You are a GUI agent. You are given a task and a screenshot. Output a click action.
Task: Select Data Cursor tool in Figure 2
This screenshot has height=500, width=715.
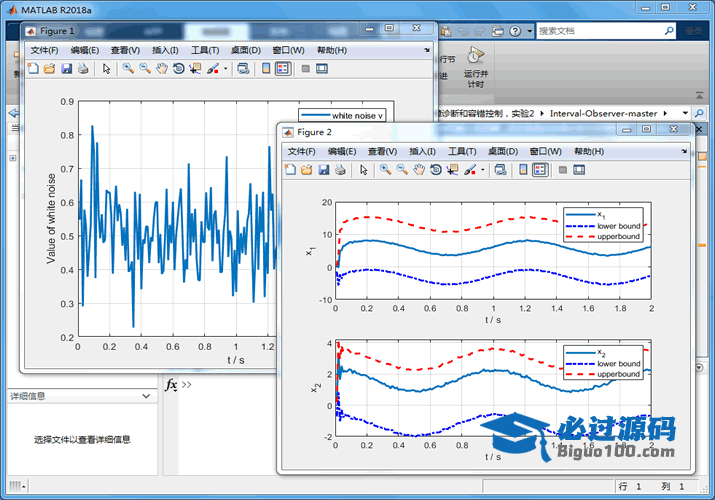[453, 170]
